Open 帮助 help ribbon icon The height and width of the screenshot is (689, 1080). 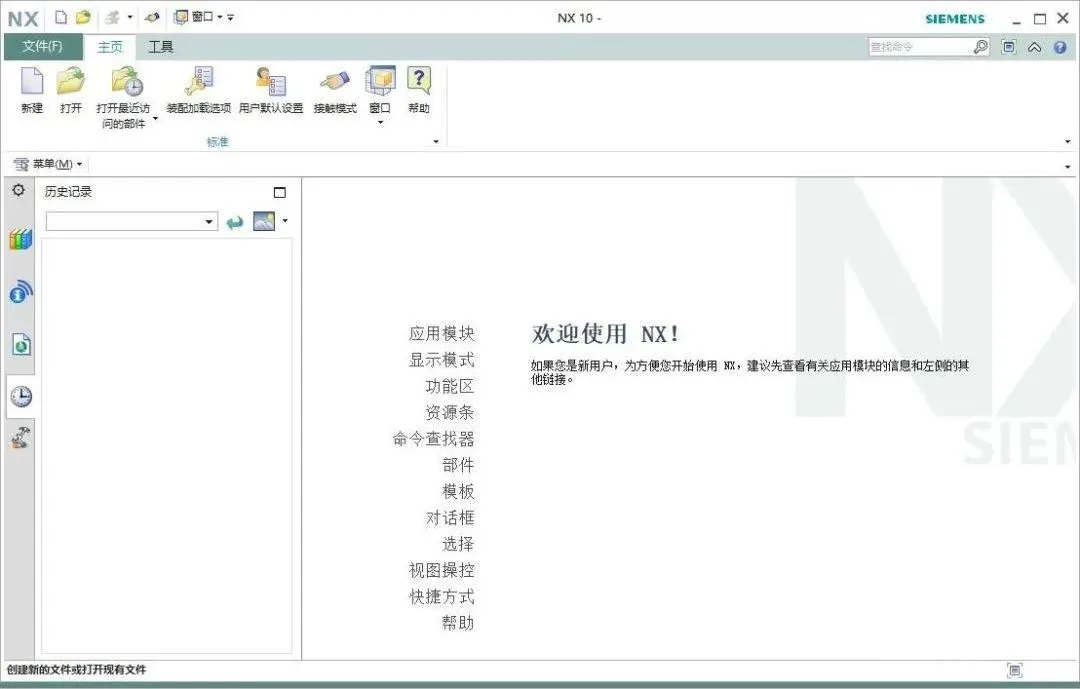point(419,90)
